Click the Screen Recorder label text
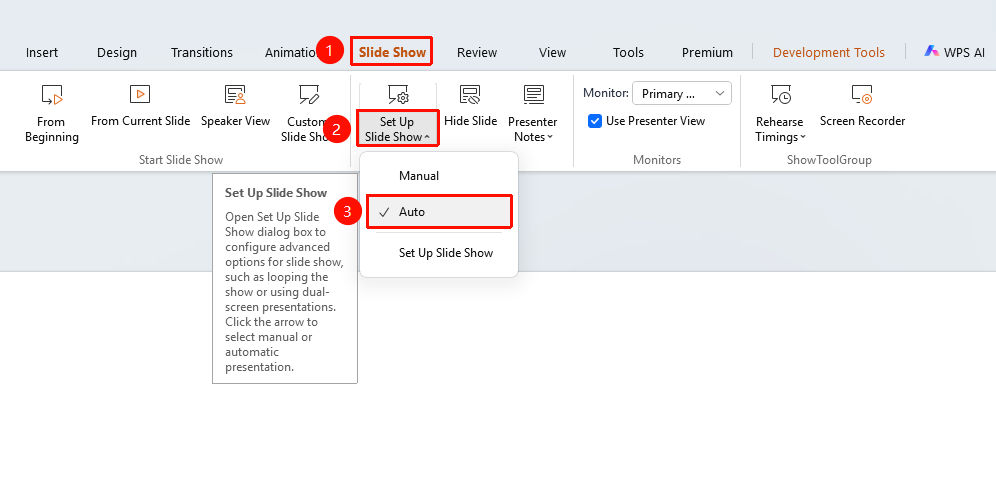The image size is (996, 498). [862, 121]
